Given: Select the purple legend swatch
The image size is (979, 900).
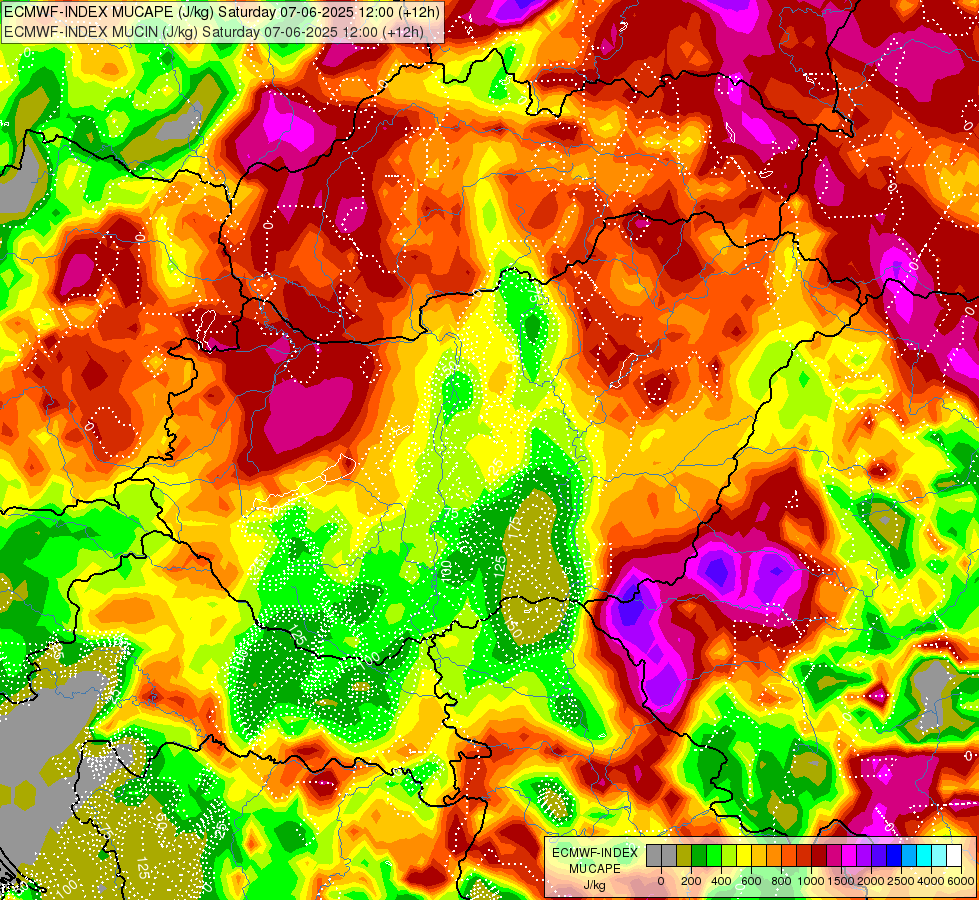Looking at the screenshot, I should point(865,855).
